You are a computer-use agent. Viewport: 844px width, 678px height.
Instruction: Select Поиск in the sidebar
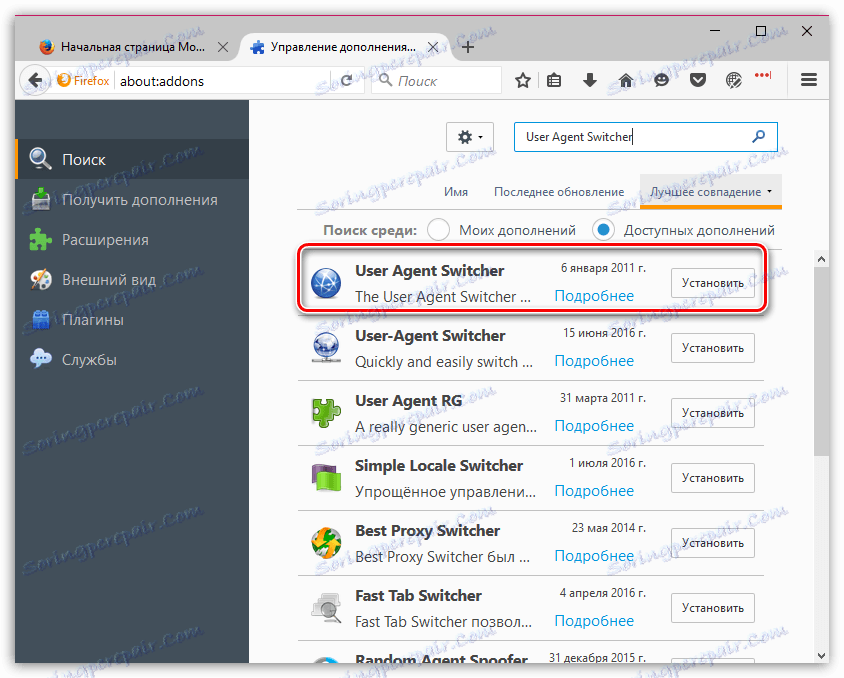132,159
